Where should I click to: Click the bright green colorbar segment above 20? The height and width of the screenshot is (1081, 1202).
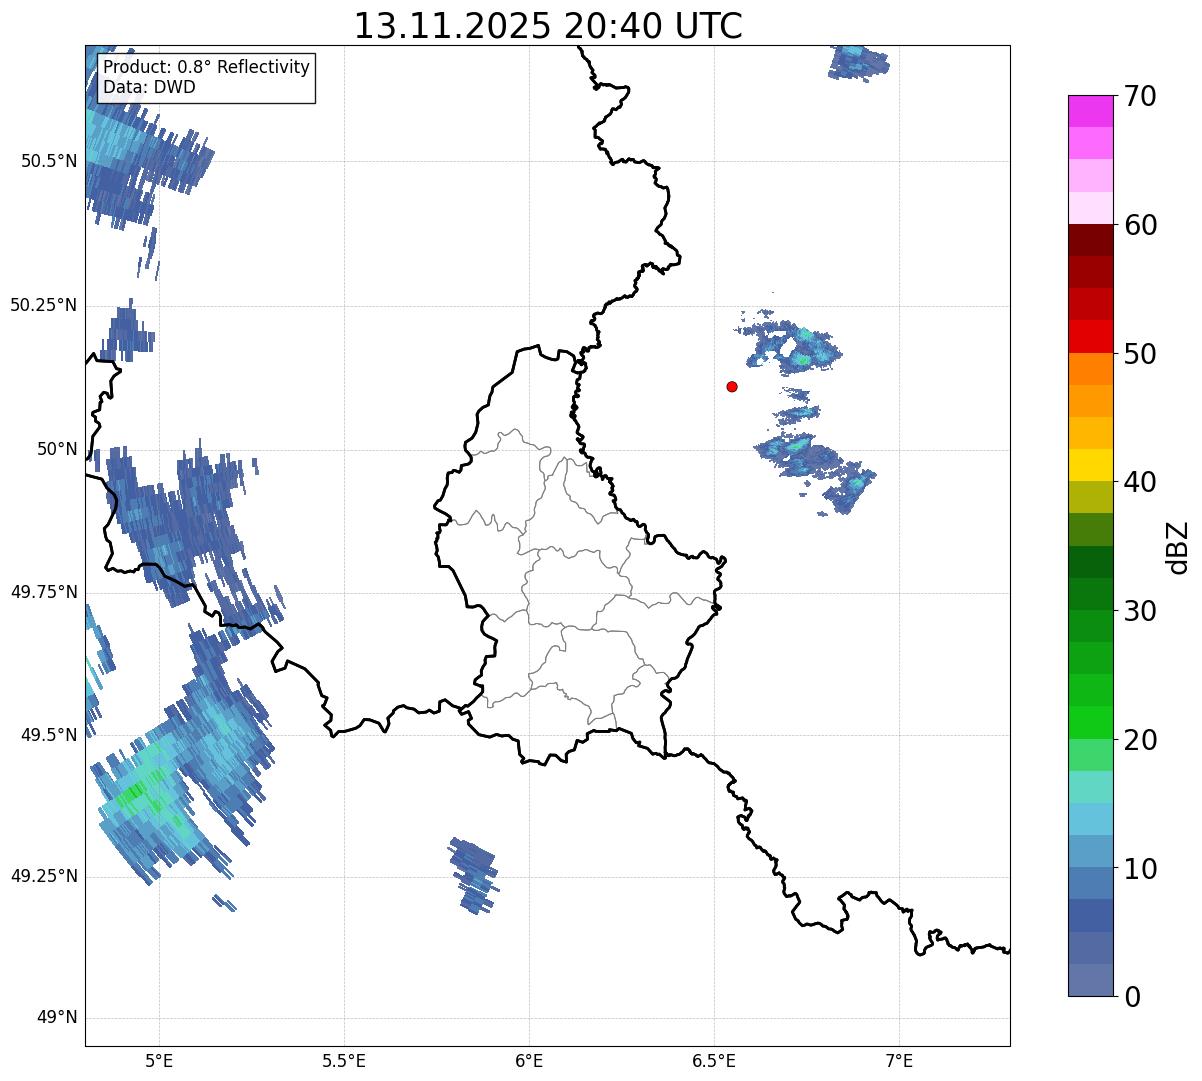(1090, 722)
